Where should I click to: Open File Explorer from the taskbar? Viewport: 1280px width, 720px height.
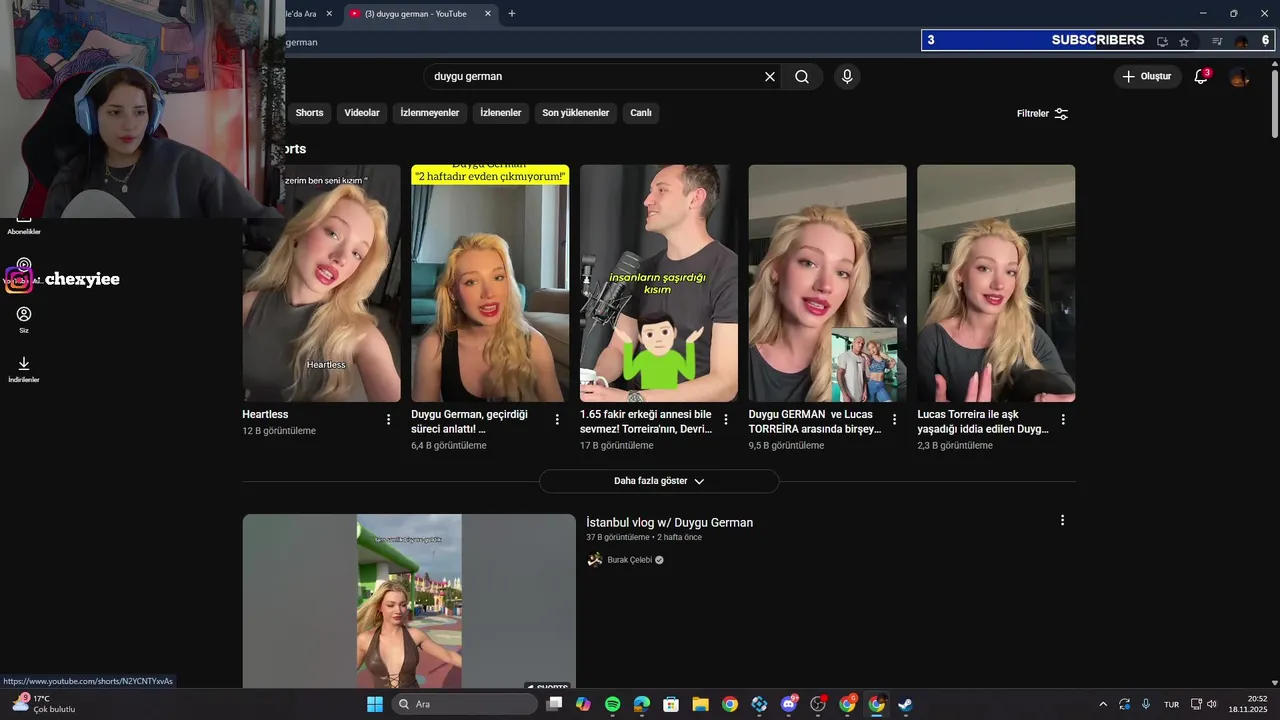coord(700,704)
